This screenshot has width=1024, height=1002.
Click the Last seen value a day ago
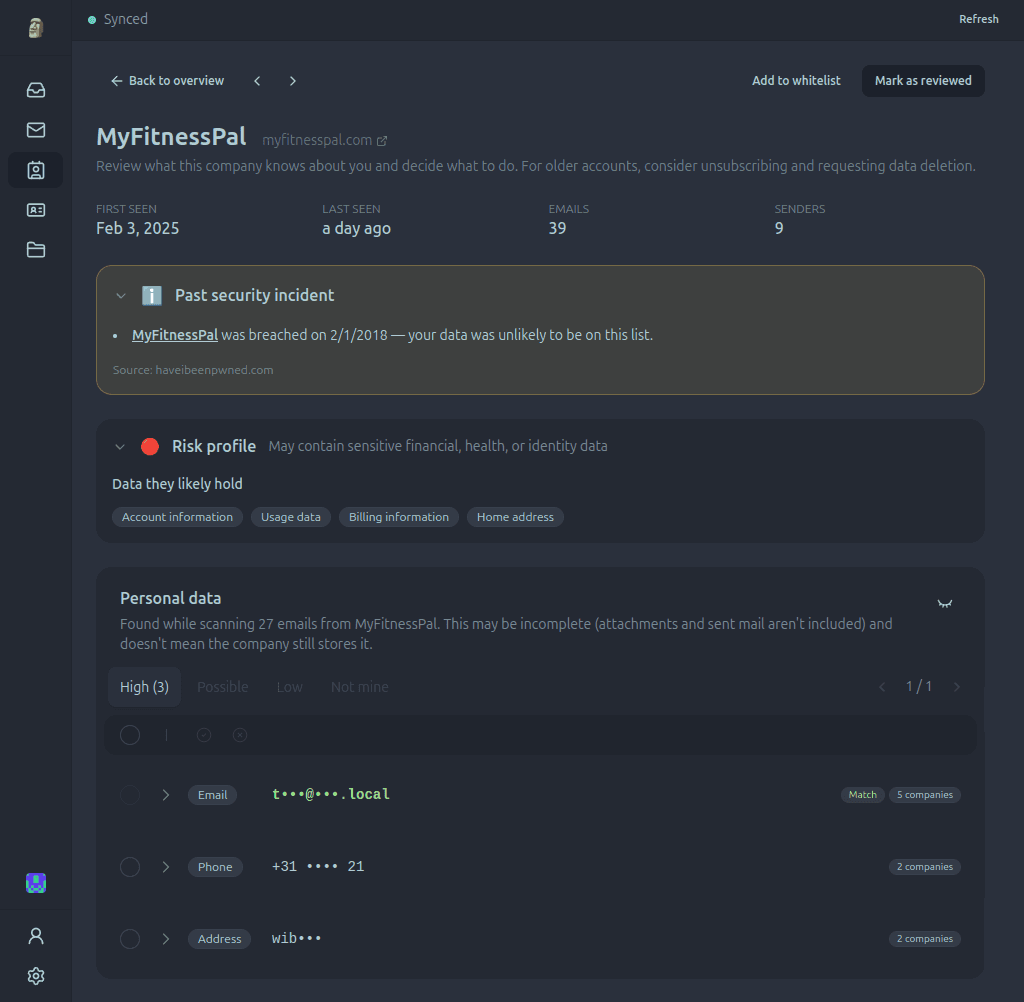click(x=357, y=229)
